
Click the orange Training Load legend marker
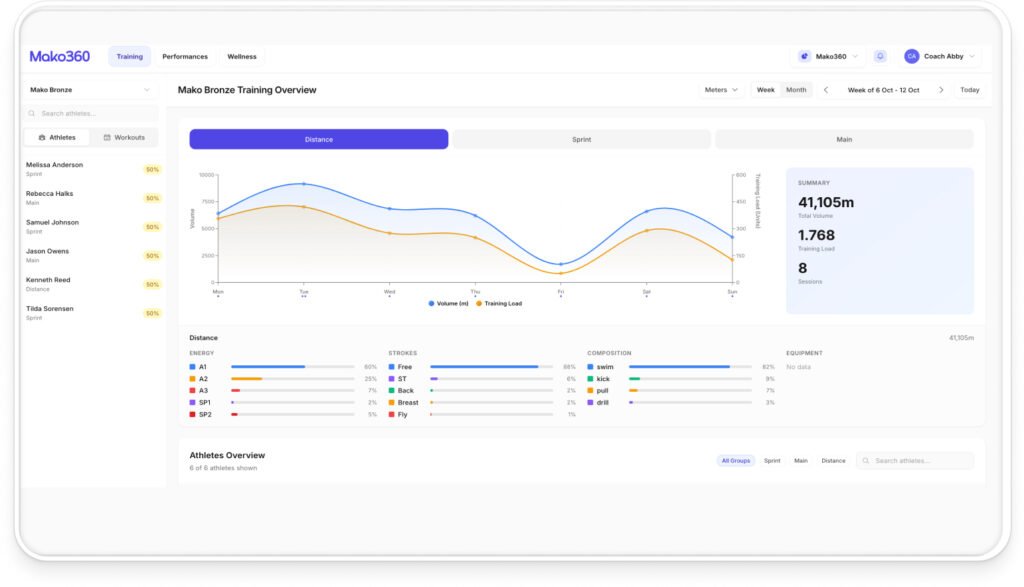tap(479, 303)
